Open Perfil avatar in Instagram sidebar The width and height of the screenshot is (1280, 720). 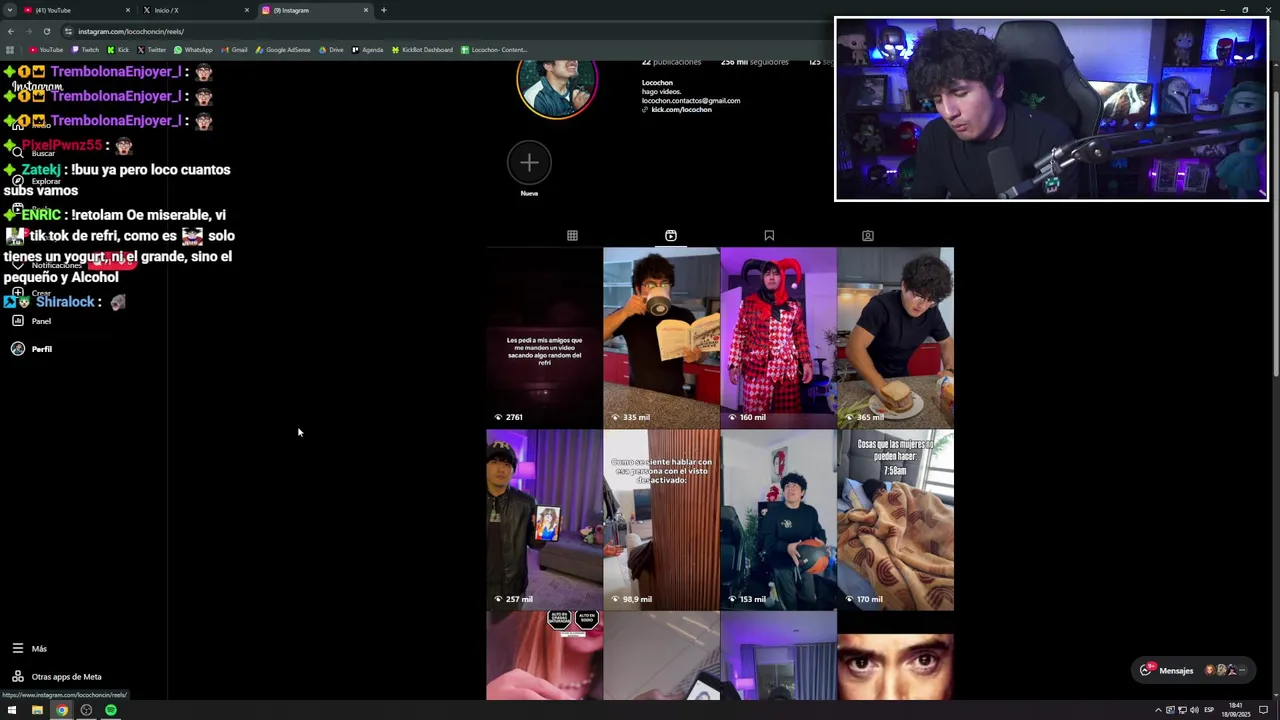point(18,349)
